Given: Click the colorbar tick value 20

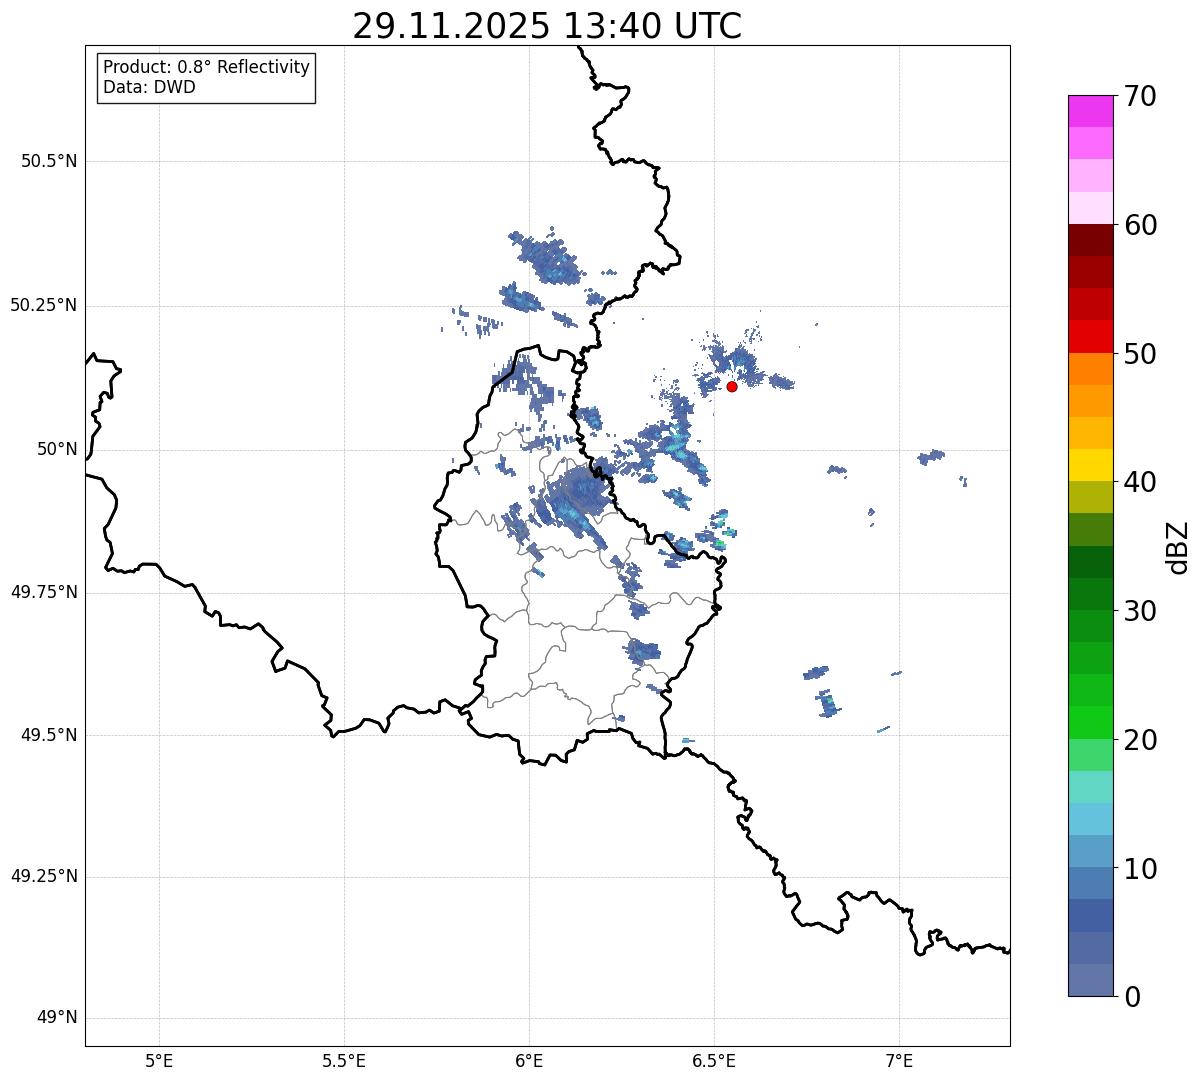Looking at the screenshot, I should (1139, 740).
